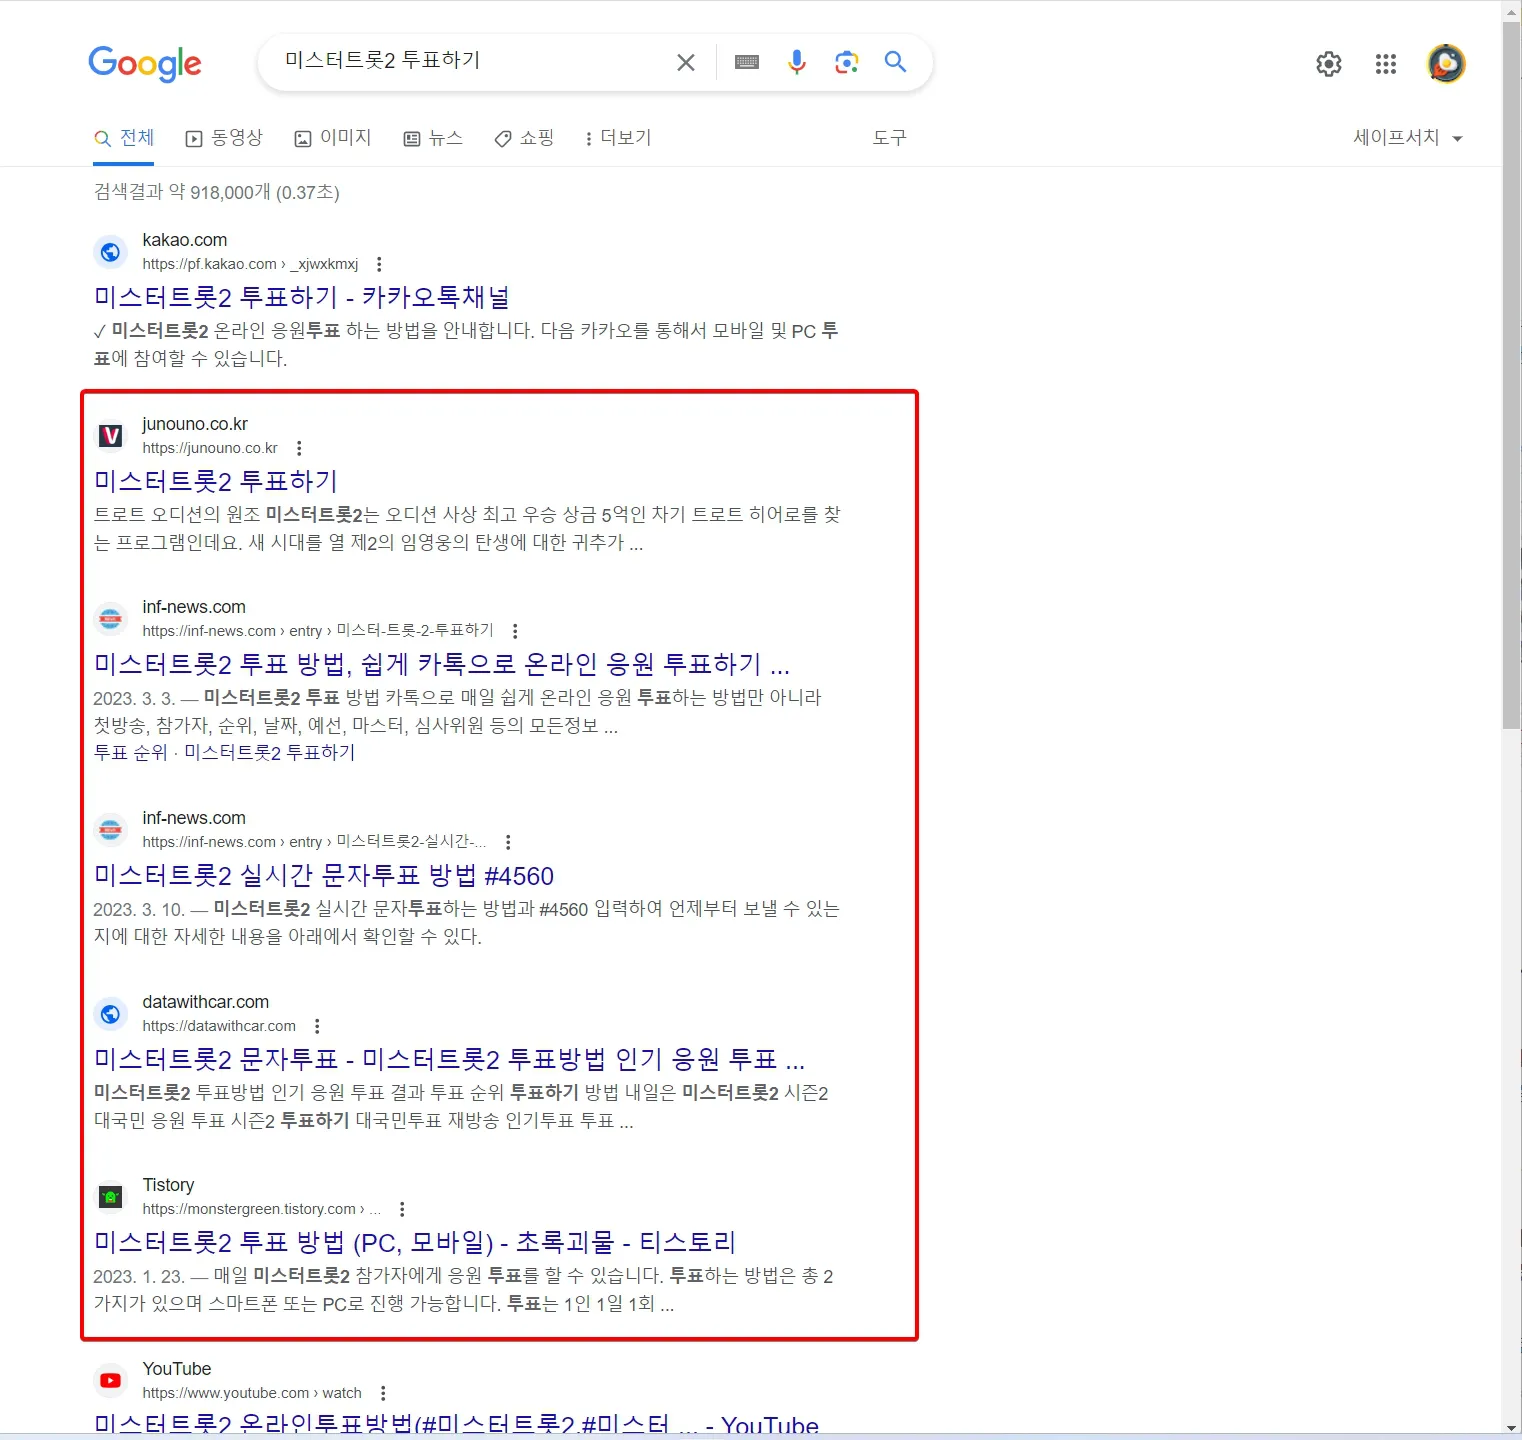Click the 투표 순위 sitelink
The height and width of the screenshot is (1440, 1522).
(131, 752)
